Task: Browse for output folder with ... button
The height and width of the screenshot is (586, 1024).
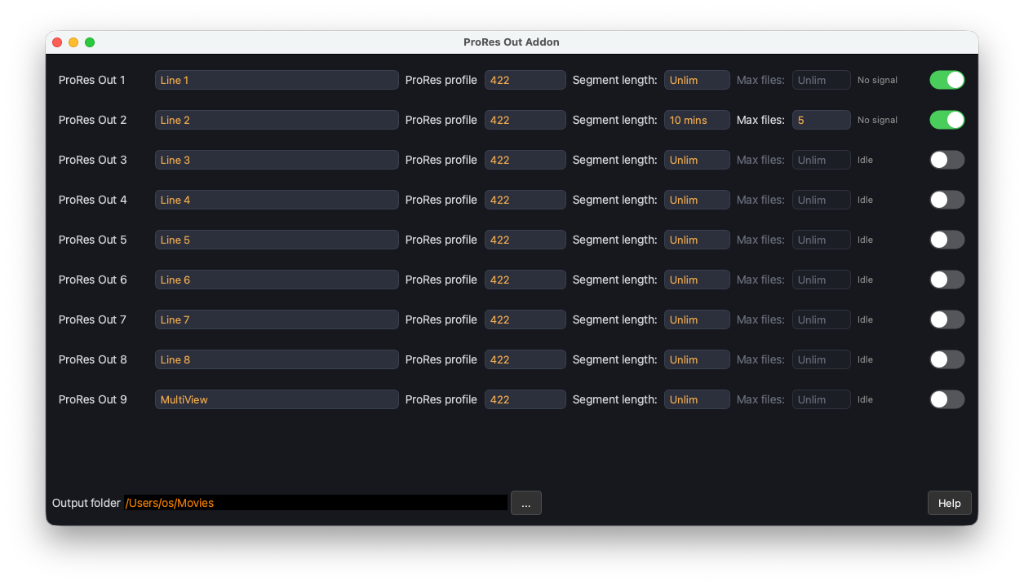Action: [x=526, y=503]
